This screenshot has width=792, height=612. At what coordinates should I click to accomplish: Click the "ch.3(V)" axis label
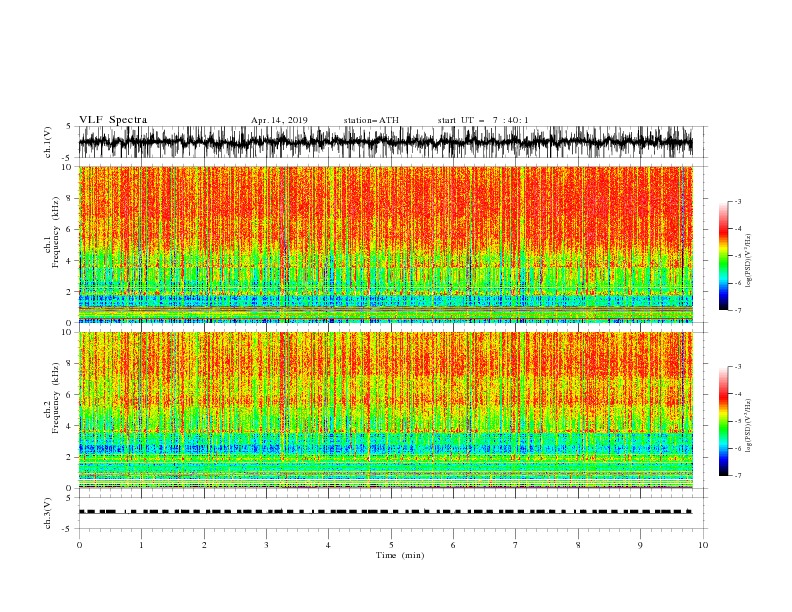pyautogui.click(x=48, y=513)
